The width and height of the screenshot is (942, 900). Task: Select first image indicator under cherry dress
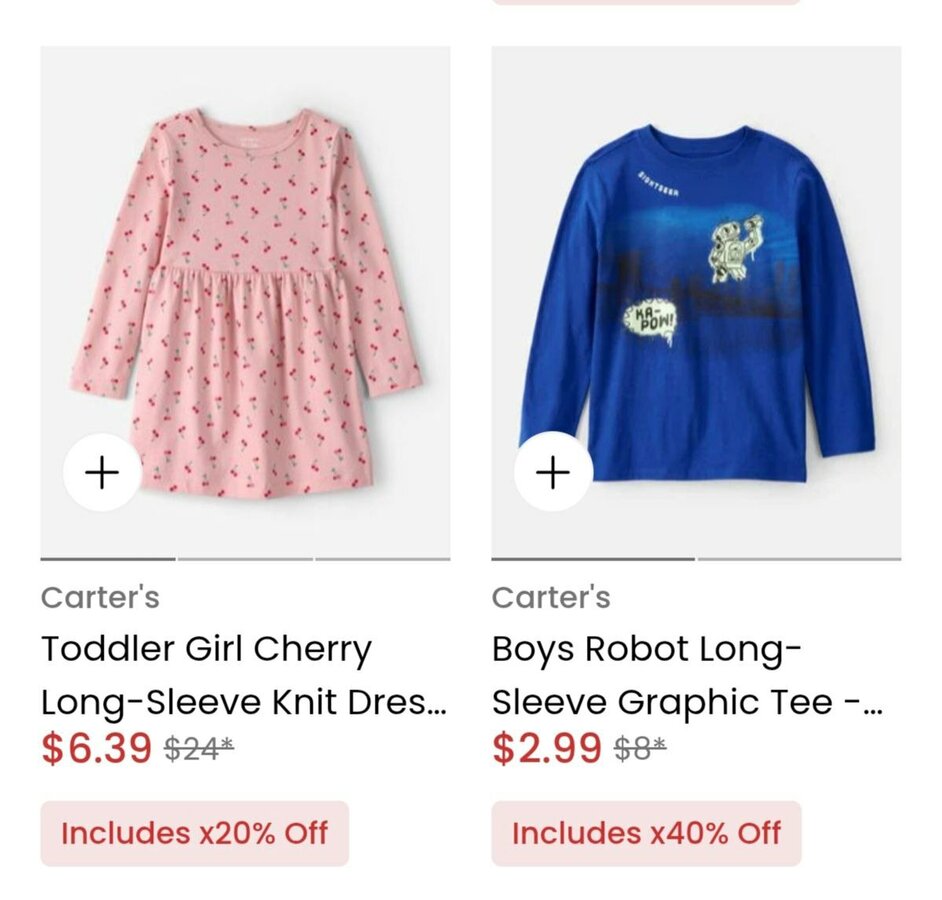108,559
